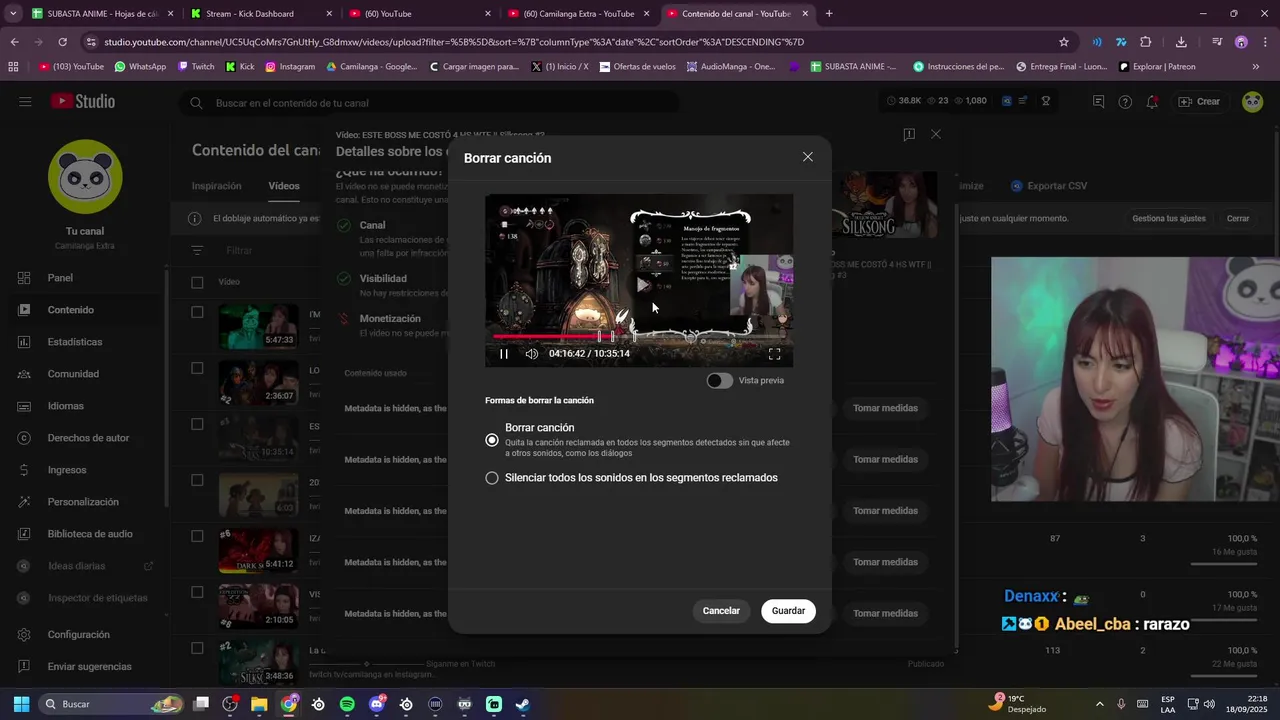Close the Detalles panel with the X
This screenshot has width=1280, height=720.
click(x=936, y=134)
